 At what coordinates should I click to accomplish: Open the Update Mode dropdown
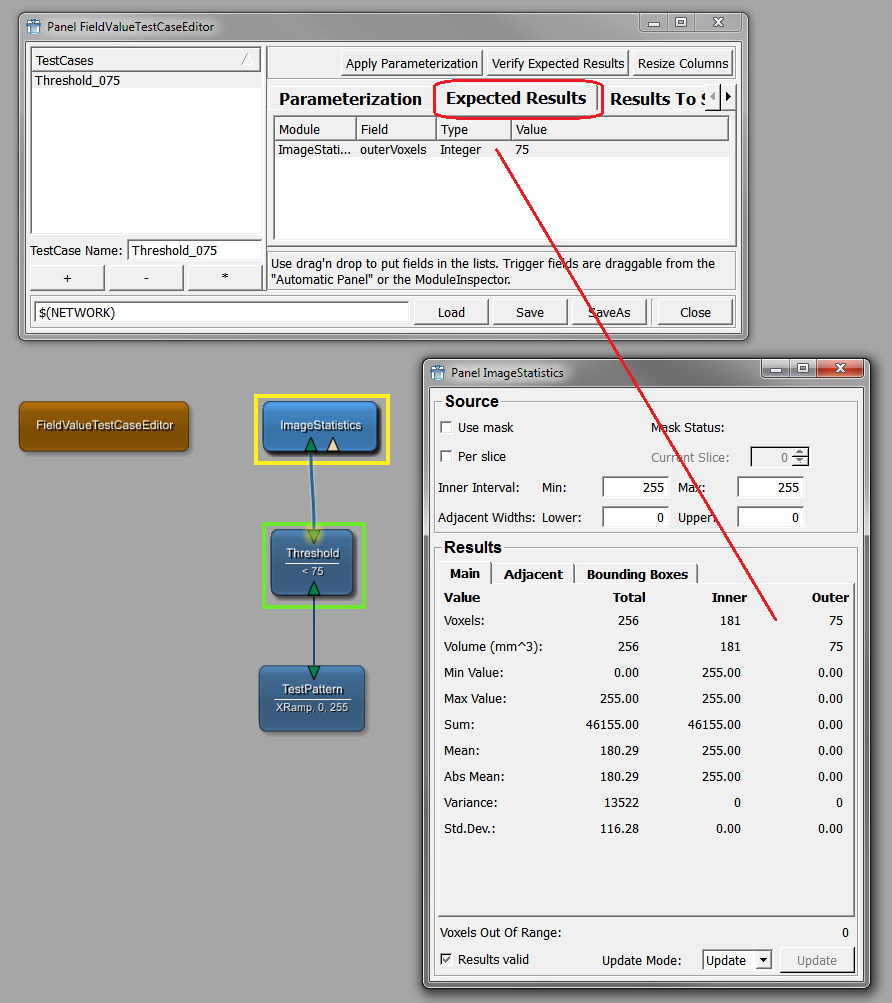click(737, 960)
